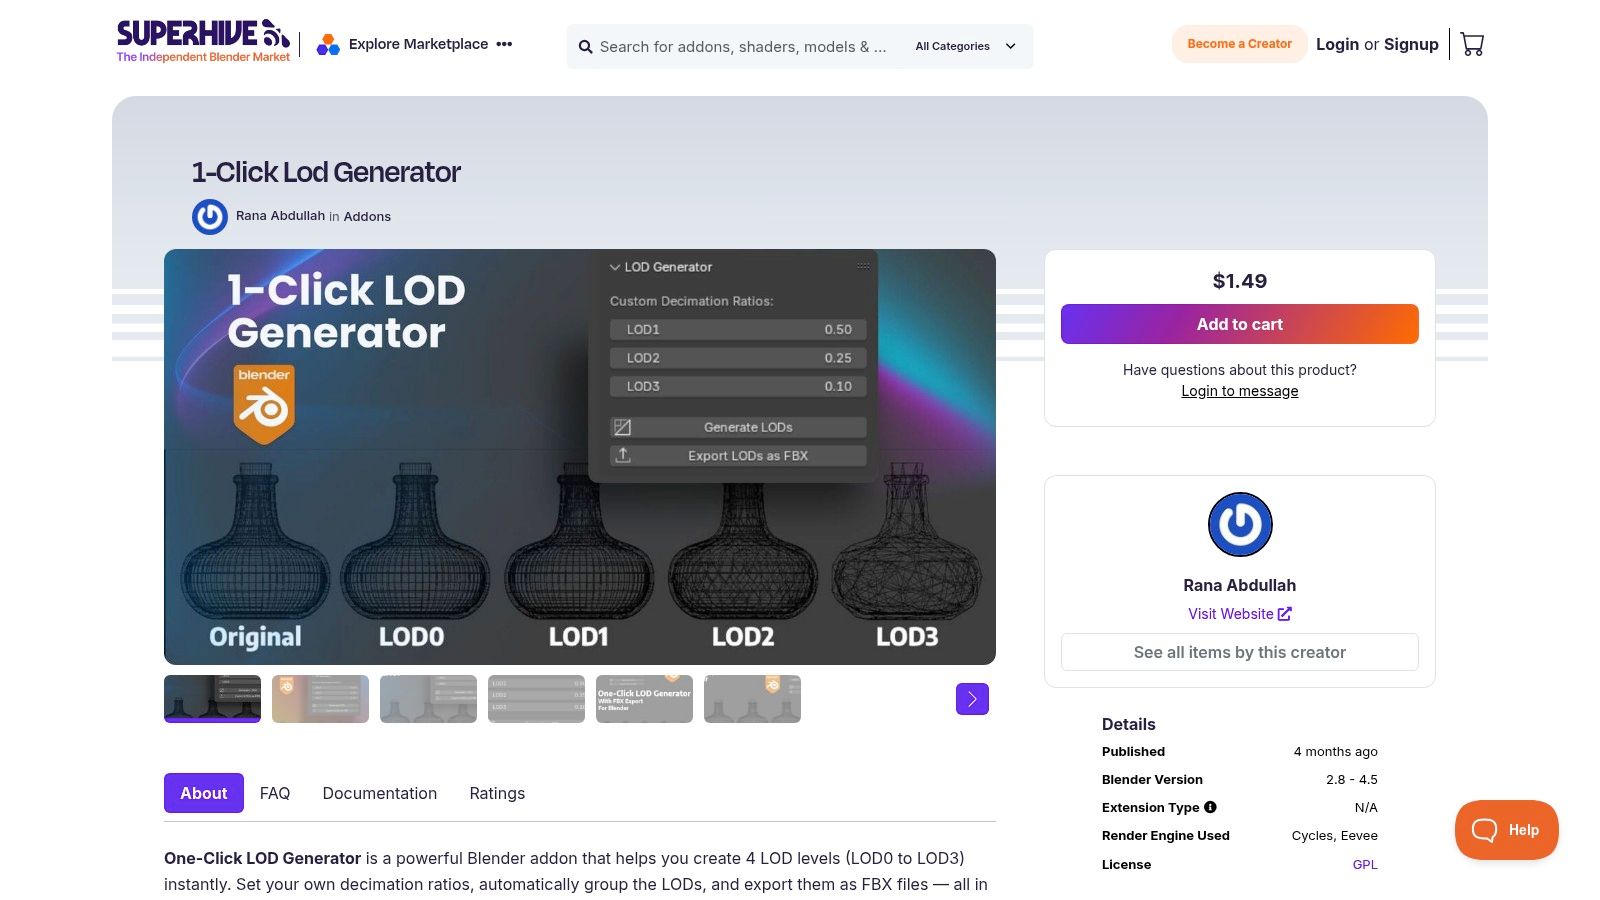Open the shopping cart icon
Viewport: 1600px width, 900px height.
[1472, 44]
